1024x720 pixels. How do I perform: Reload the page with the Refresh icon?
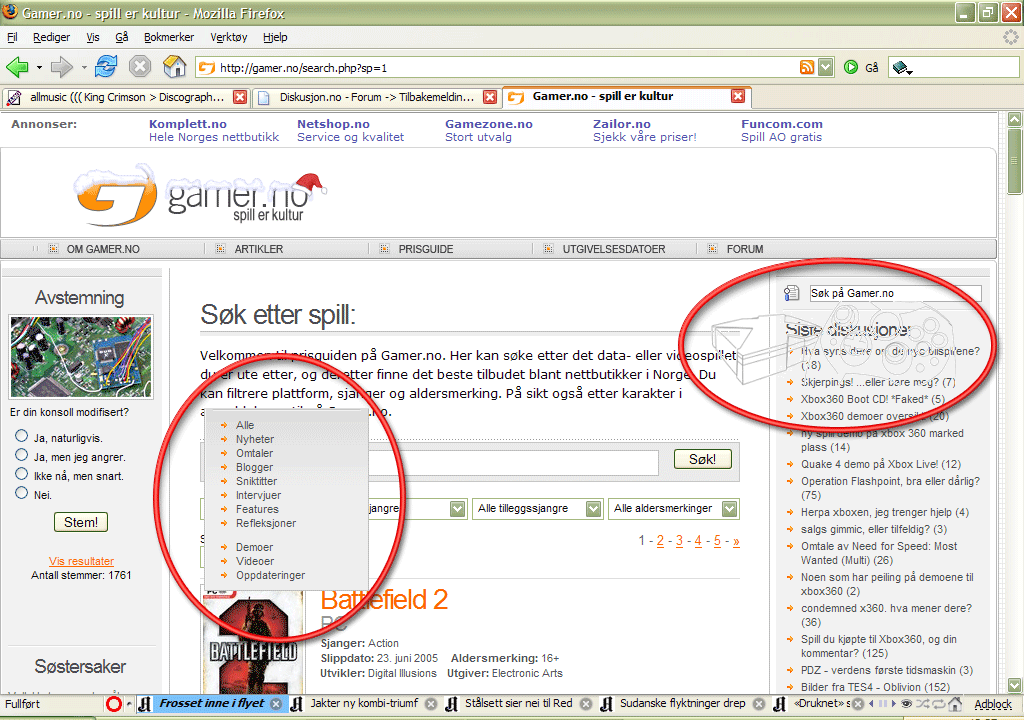click(x=106, y=67)
